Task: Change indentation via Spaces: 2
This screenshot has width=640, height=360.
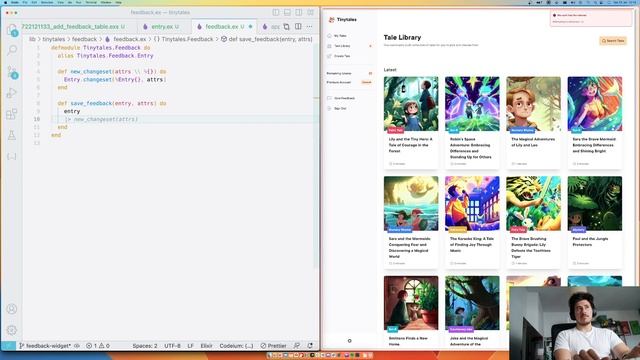Action: tap(144, 346)
